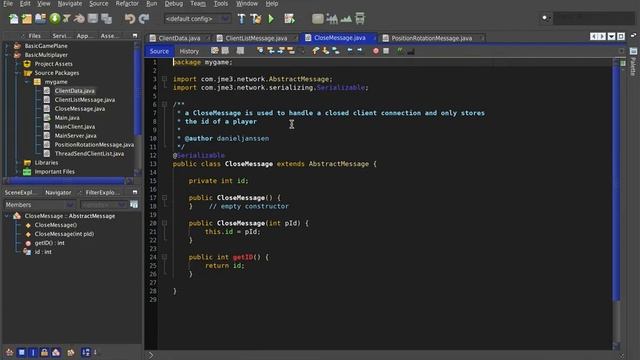The image size is (640, 360).
Task: Click the next bookmark icon in editor toolbar
Action: click(x=326, y=51)
